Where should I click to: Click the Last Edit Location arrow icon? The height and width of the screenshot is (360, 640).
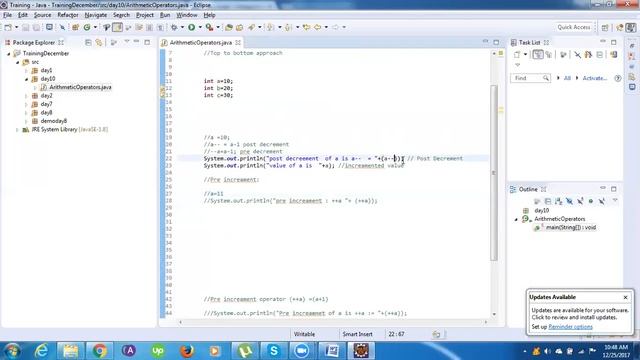(x=307, y=27)
